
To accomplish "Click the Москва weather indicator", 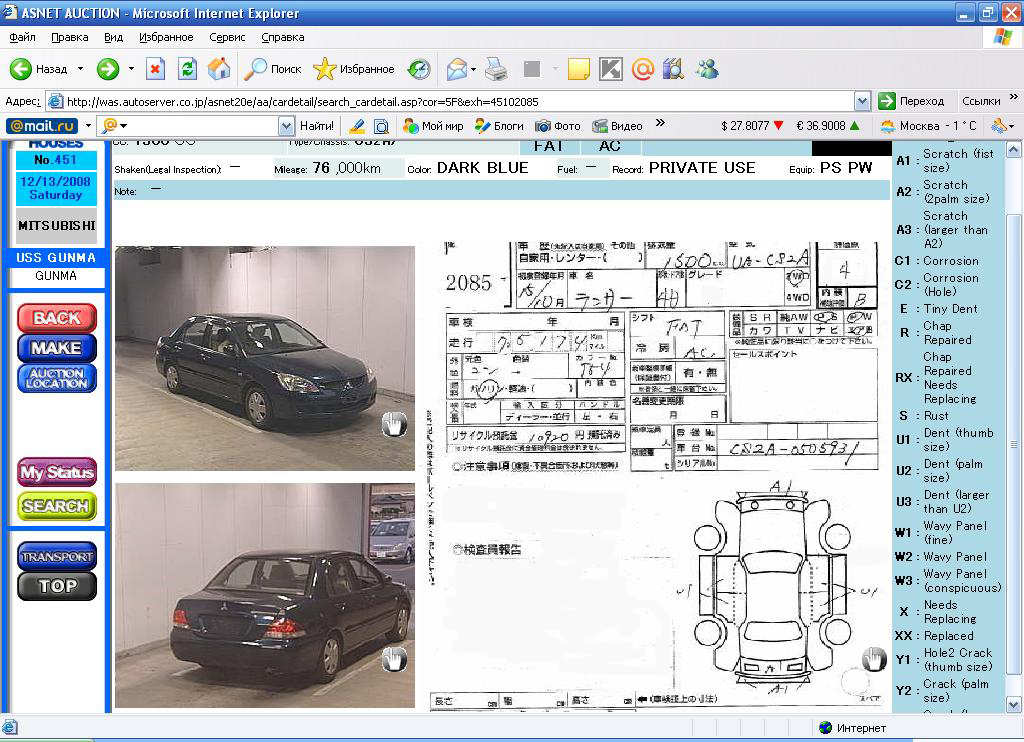I will pyautogui.click(x=928, y=125).
